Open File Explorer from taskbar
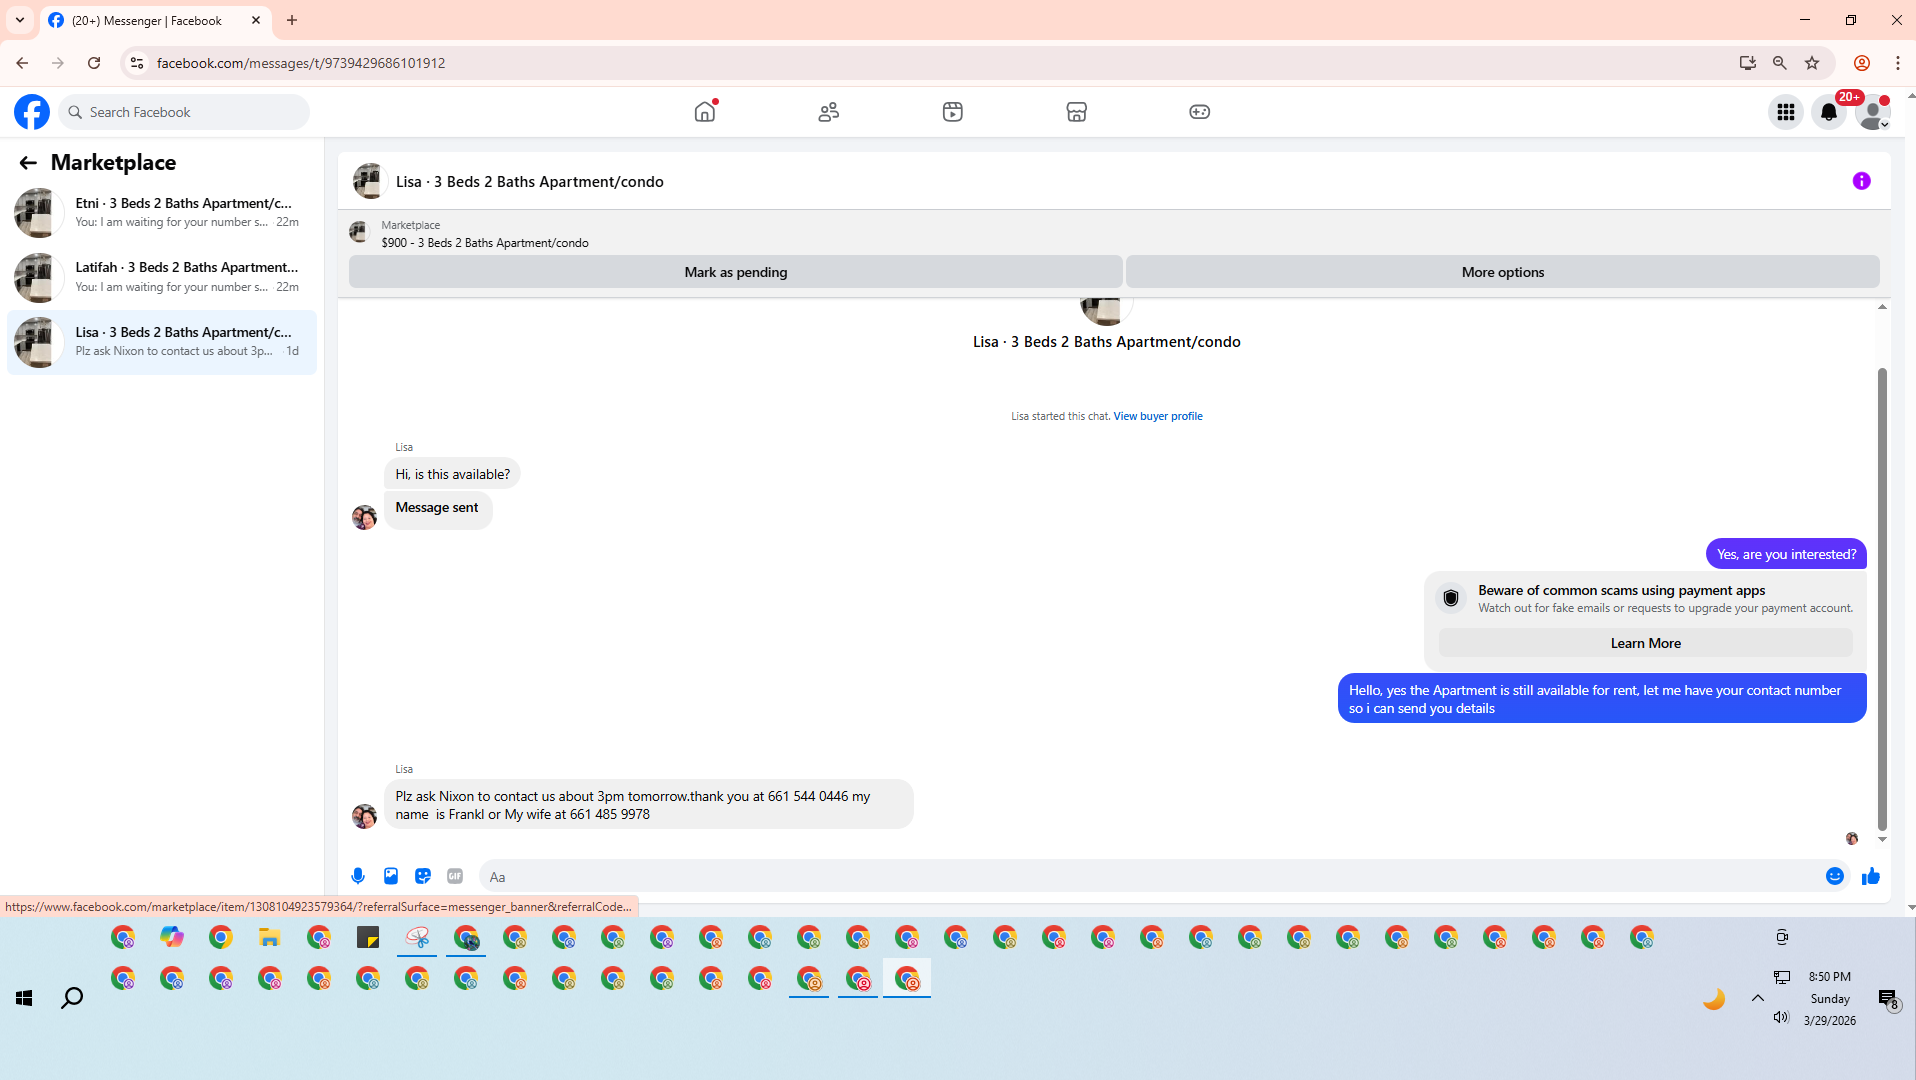 click(270, 937)
